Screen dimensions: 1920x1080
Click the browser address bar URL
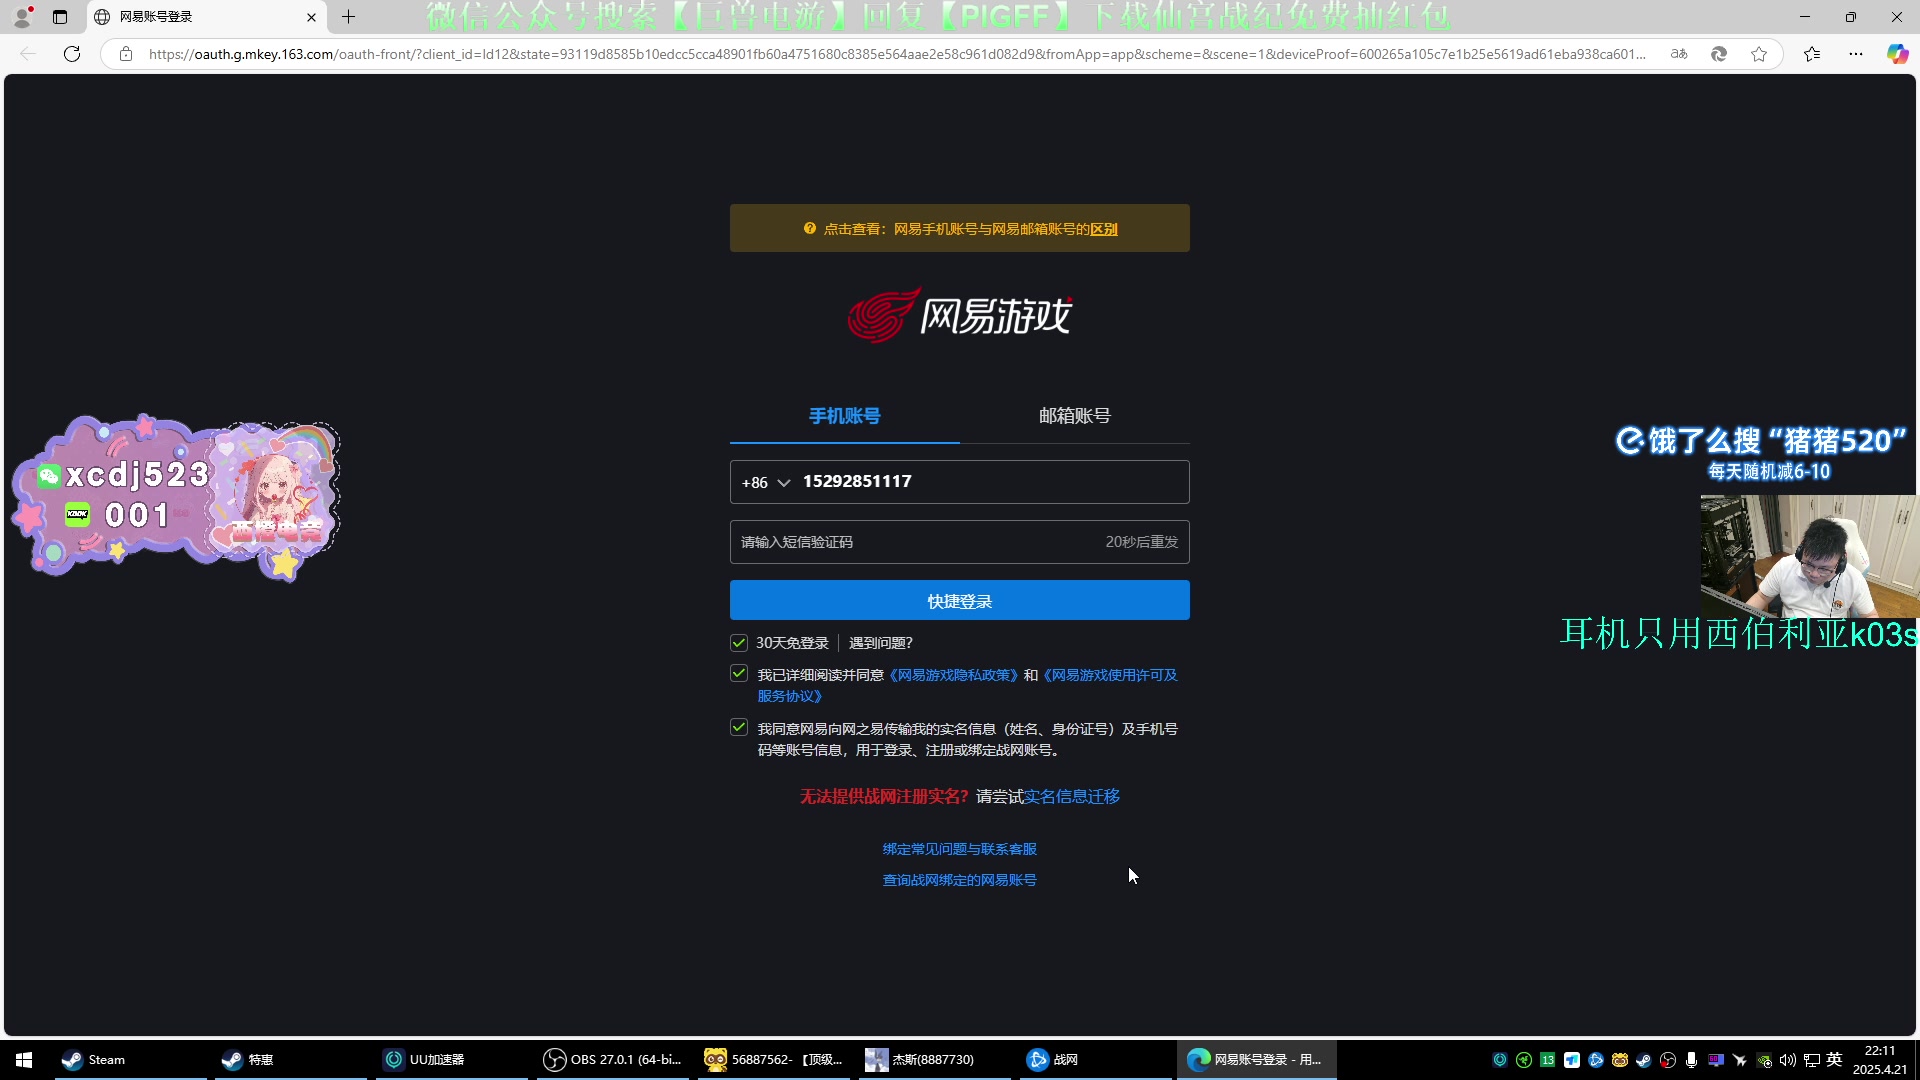897,54
